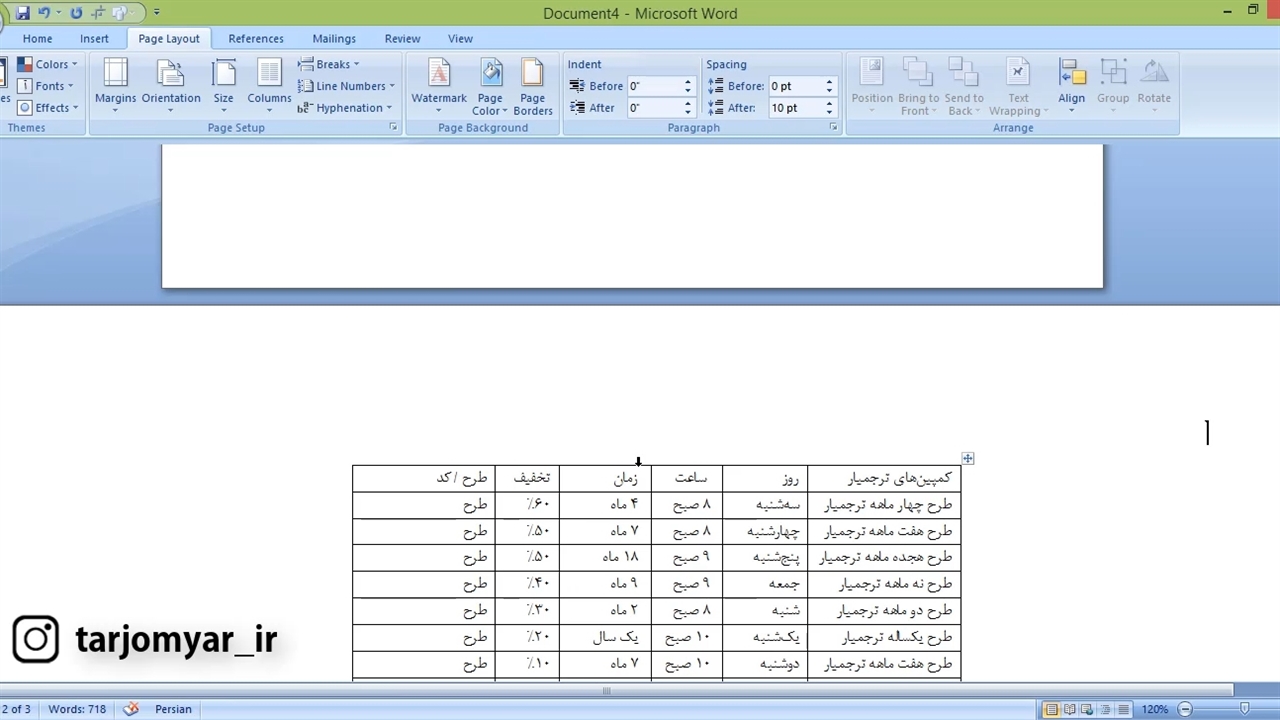Open the Paragraph dialog launcher
This screenshot has width=1280, height=720.
[x=834, y=128]
